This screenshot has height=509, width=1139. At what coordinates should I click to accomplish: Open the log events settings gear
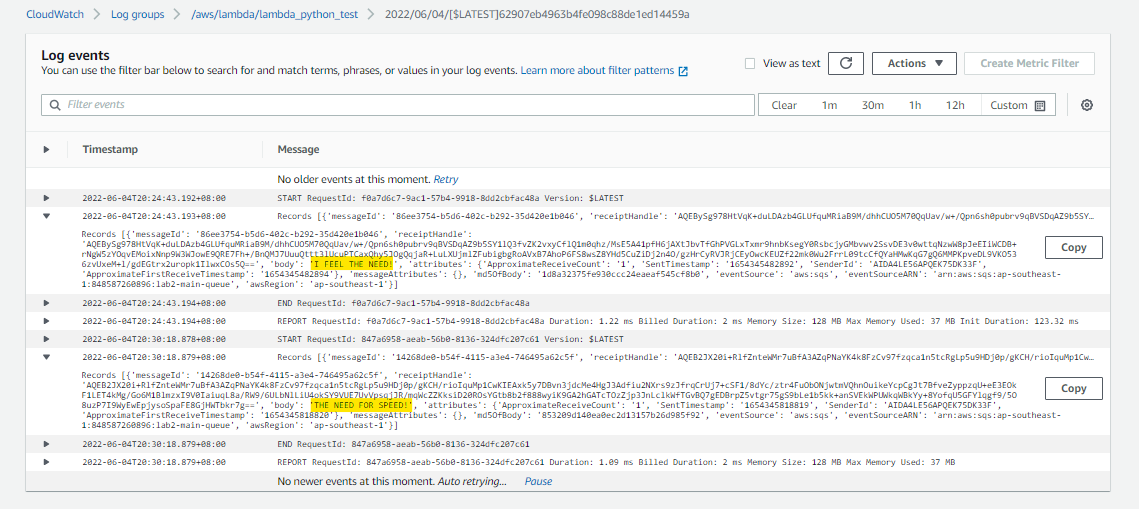coord(1087,105)
